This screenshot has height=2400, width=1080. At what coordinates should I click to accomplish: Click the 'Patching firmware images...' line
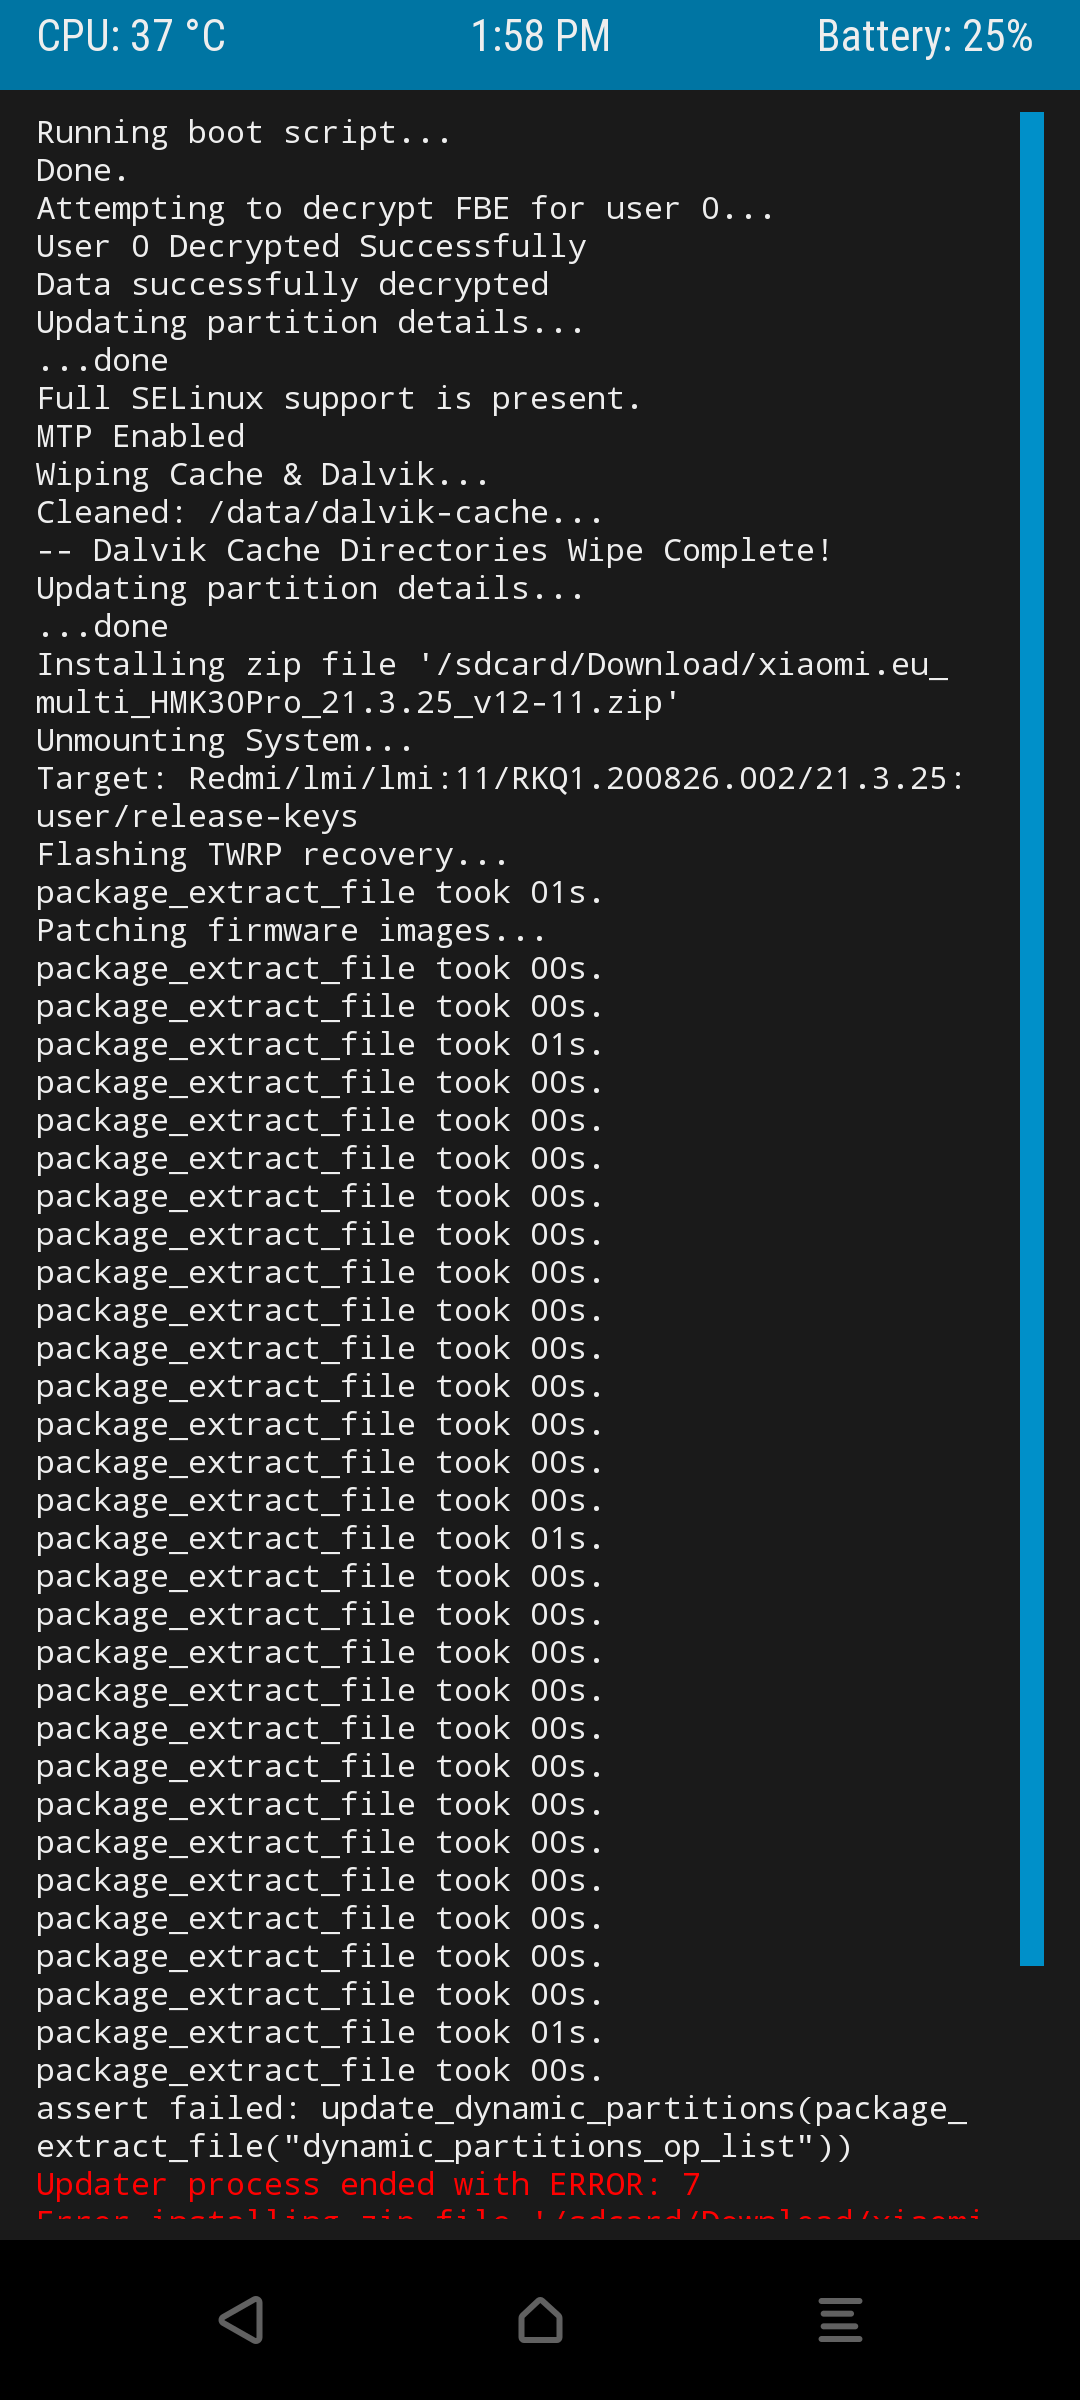pyautogui.click(x=291, y=931)
